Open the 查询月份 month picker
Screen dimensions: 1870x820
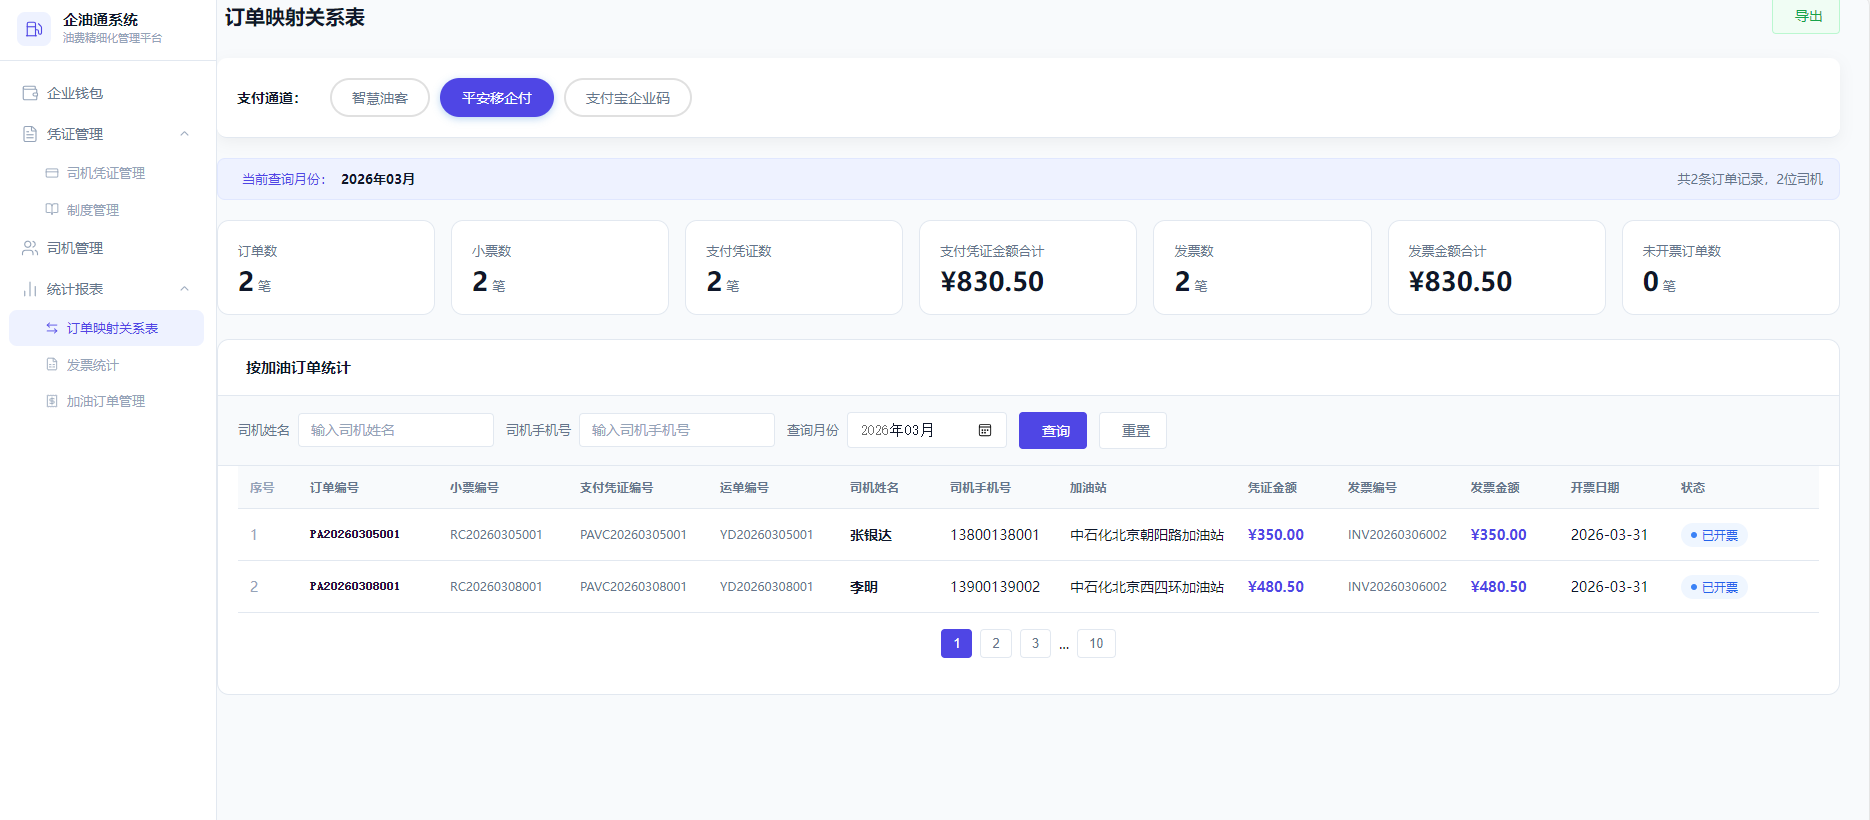point(927,430)
